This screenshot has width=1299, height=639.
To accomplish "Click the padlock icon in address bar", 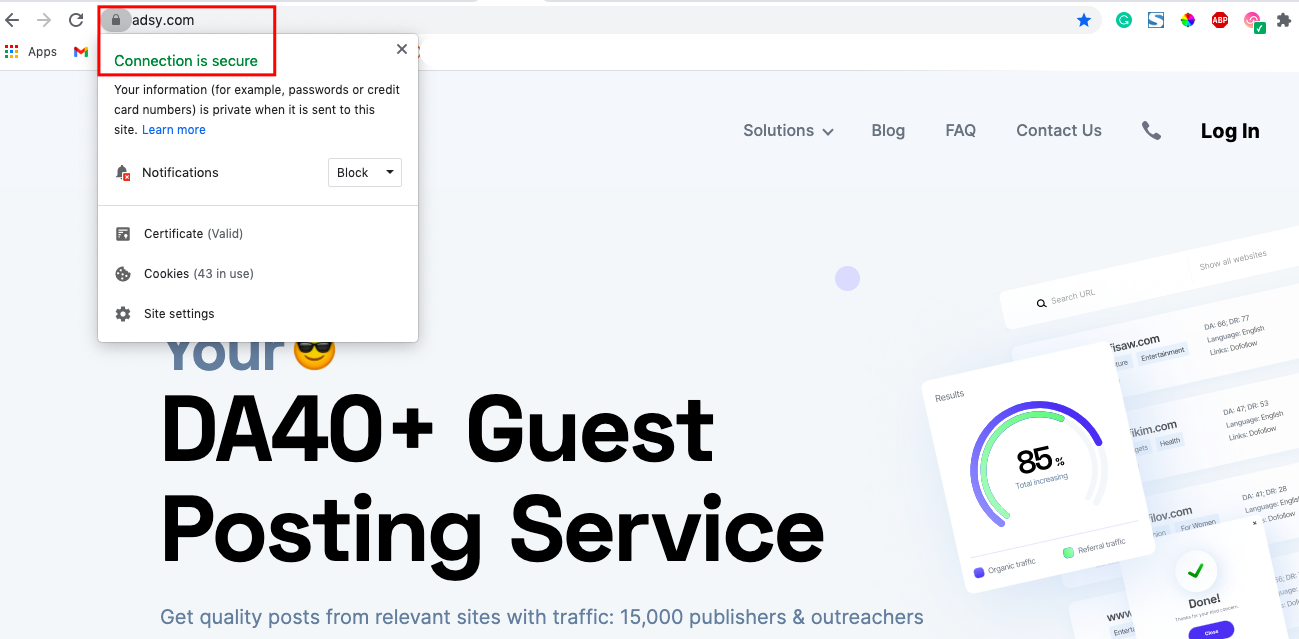I will pyautogui.click(x=116, y=20).
